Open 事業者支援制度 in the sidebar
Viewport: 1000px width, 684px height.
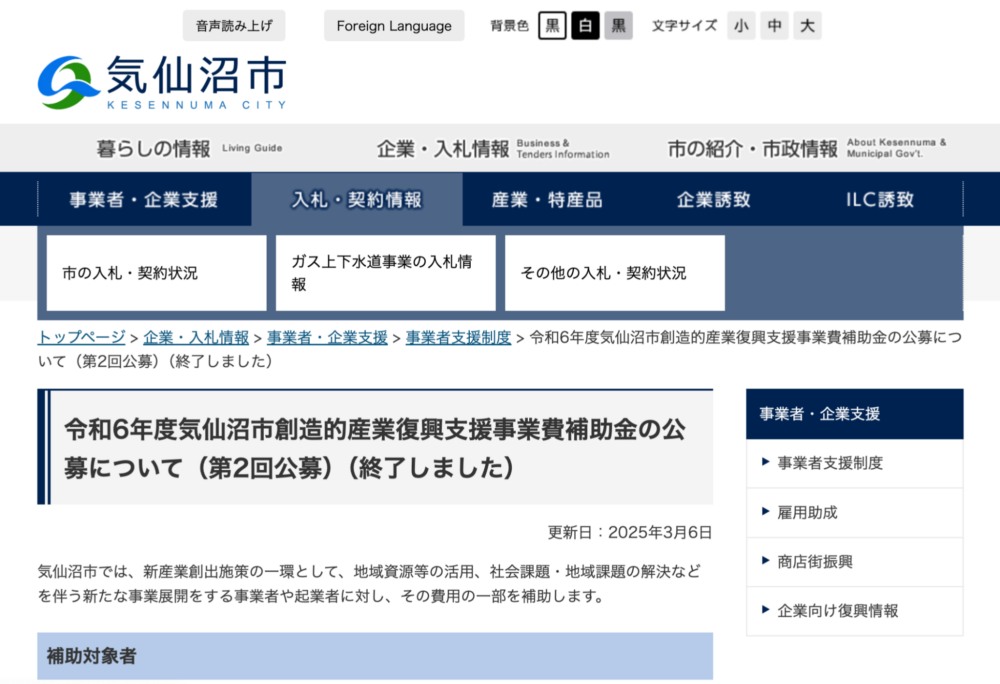tap(855, 463)
